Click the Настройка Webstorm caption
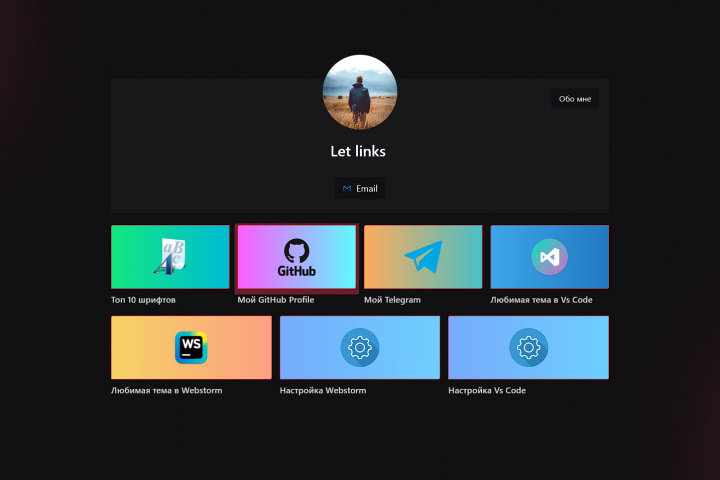This screenshot has height=480, width=720. (323, 390)
